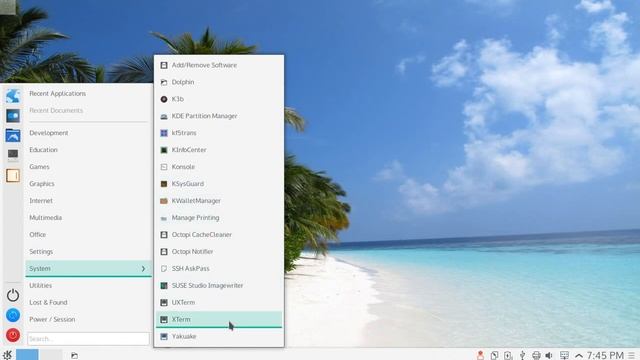The height and width of the screenshot is (360, 640).
Task: Switch to the second (gray) virtual desktop in pager
Action: point(51,354)
